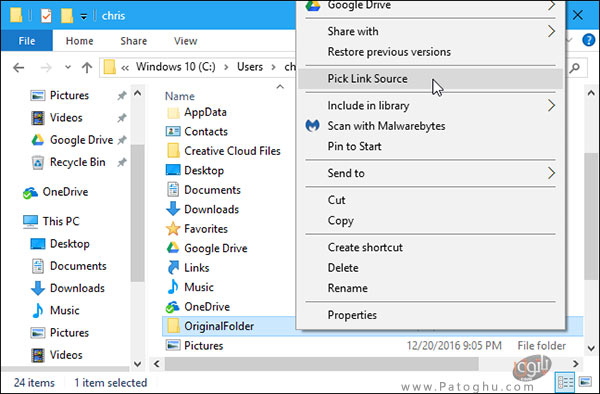Screen dimensions: 600x394
Task: Select Google Drive folder in file list
Action: [215, 248]
